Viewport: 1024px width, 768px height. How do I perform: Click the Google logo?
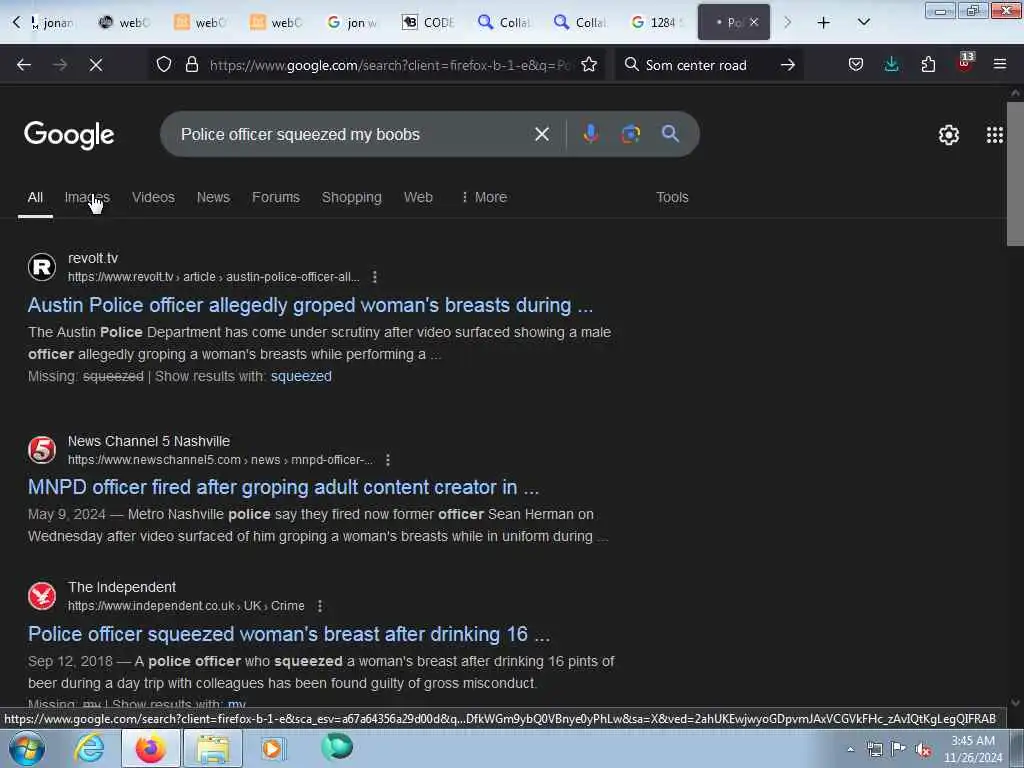point(69,135)
